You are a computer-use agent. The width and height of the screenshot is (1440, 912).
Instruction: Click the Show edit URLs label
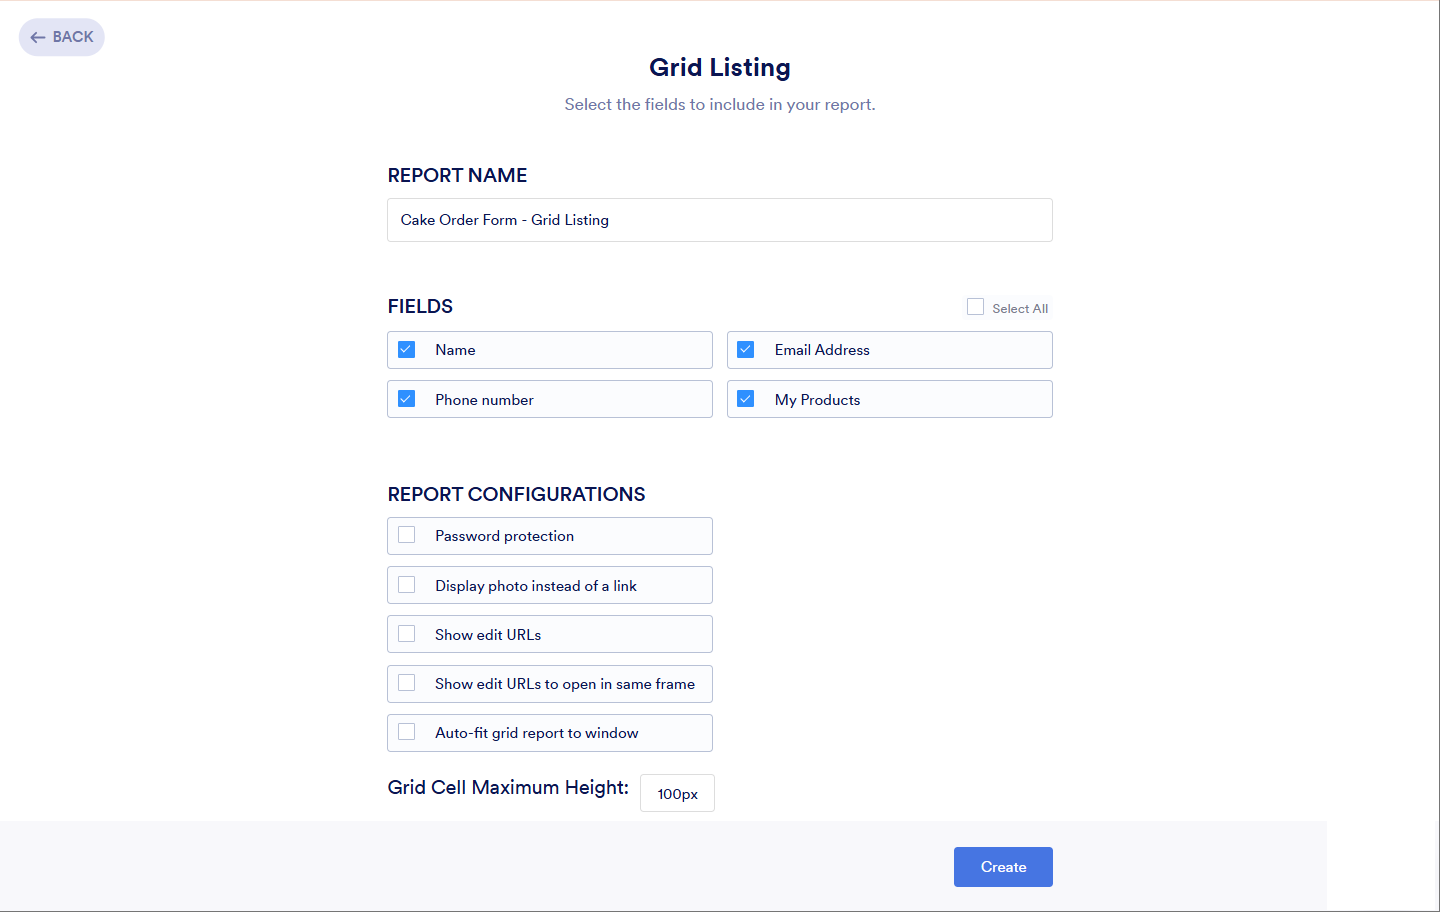tap(489, 633)
